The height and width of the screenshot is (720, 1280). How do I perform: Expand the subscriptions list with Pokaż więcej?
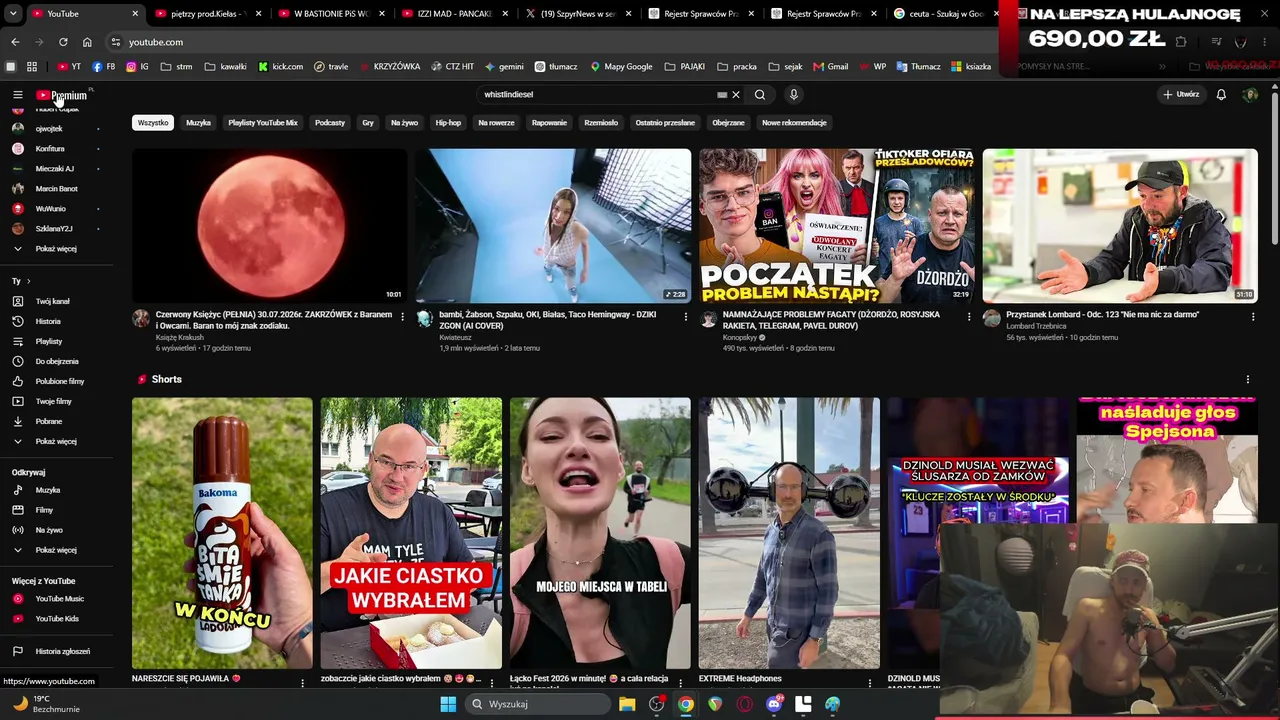tap(56, 249)
